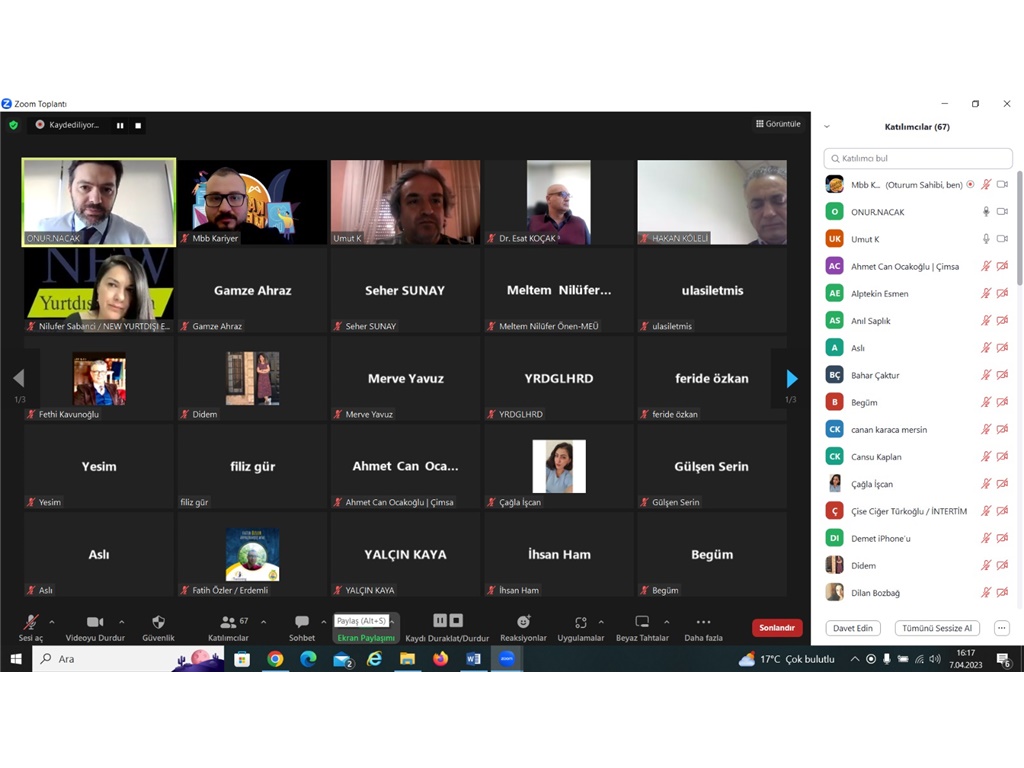
Task: Toggle ONUR.NACAK's microphone in participants list
Action: (x=986, y=212)
